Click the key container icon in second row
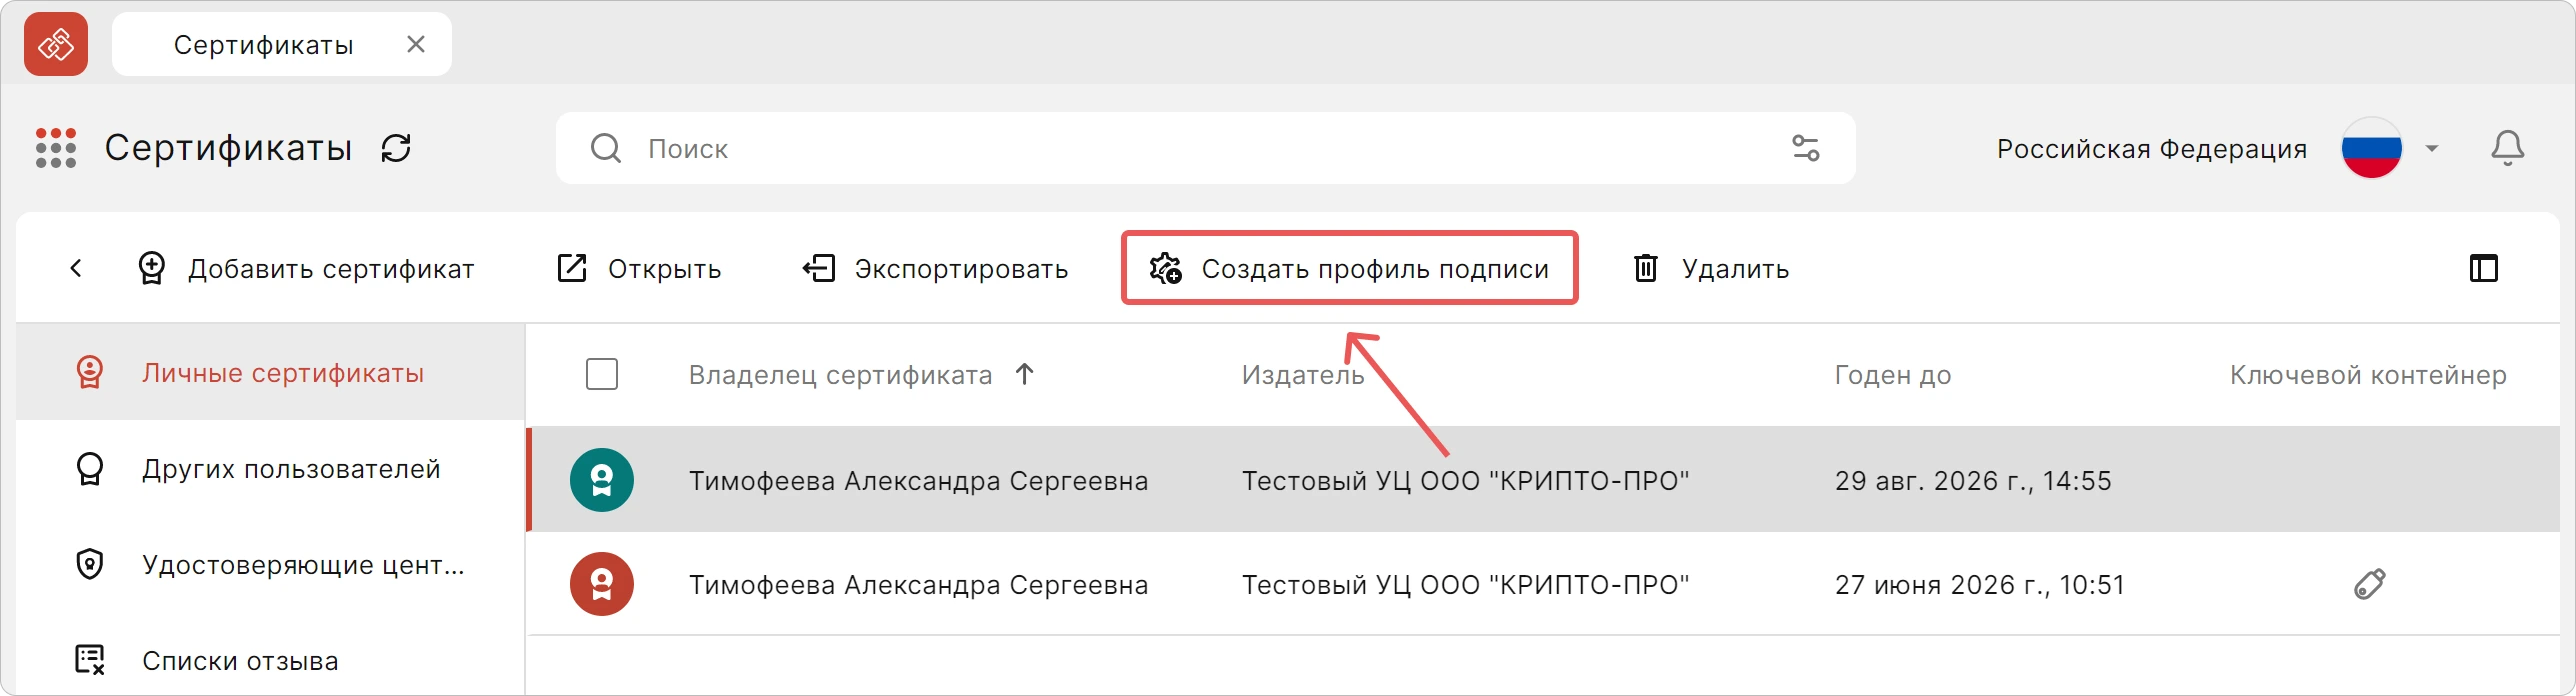Image resolution: width=2576 pixels, height=696 pixels. [2370, 584]
